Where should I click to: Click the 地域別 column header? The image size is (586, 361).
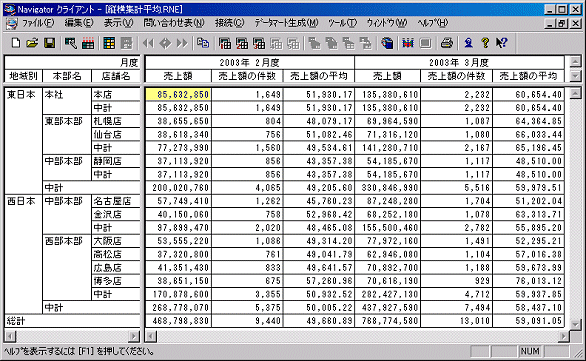click(x=24, y=76)
